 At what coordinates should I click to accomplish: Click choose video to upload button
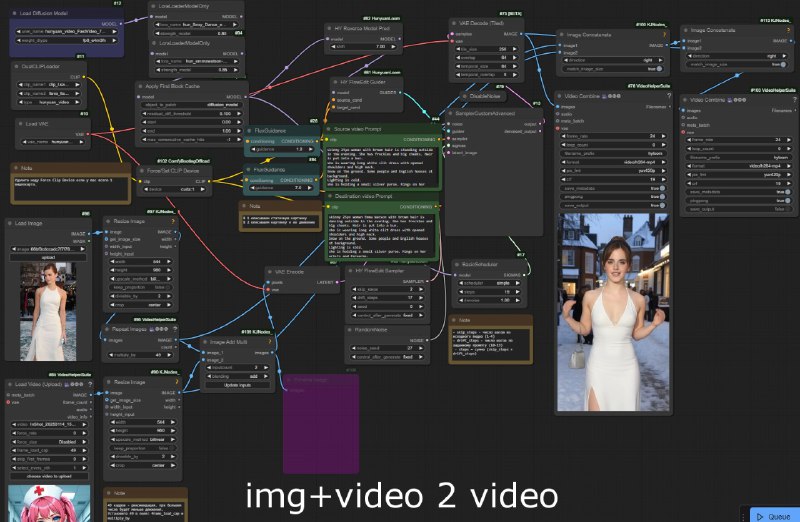point(49,476)
